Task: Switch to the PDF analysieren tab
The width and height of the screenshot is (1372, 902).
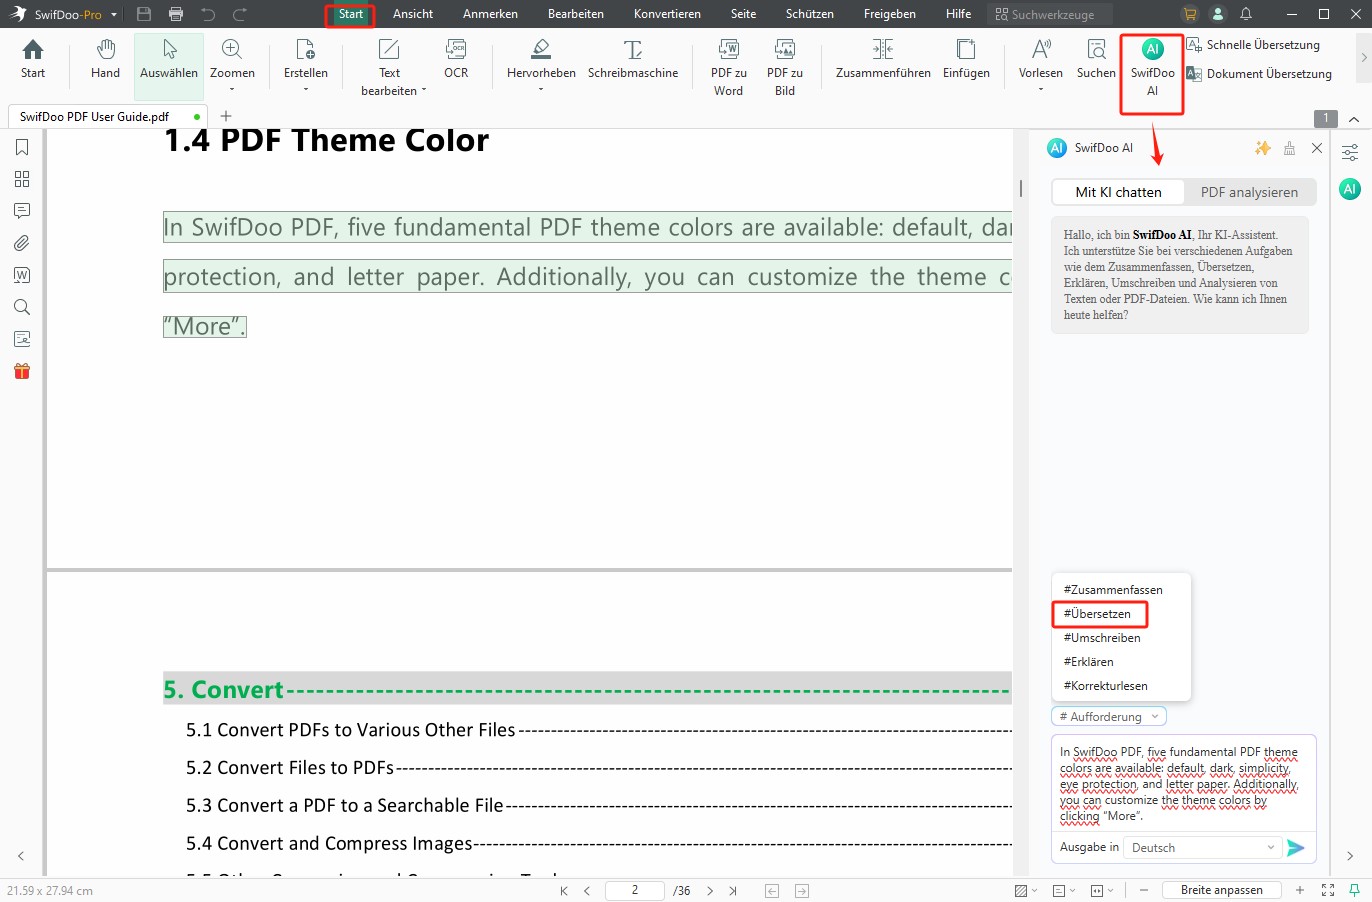Action: pos(1249,192)
